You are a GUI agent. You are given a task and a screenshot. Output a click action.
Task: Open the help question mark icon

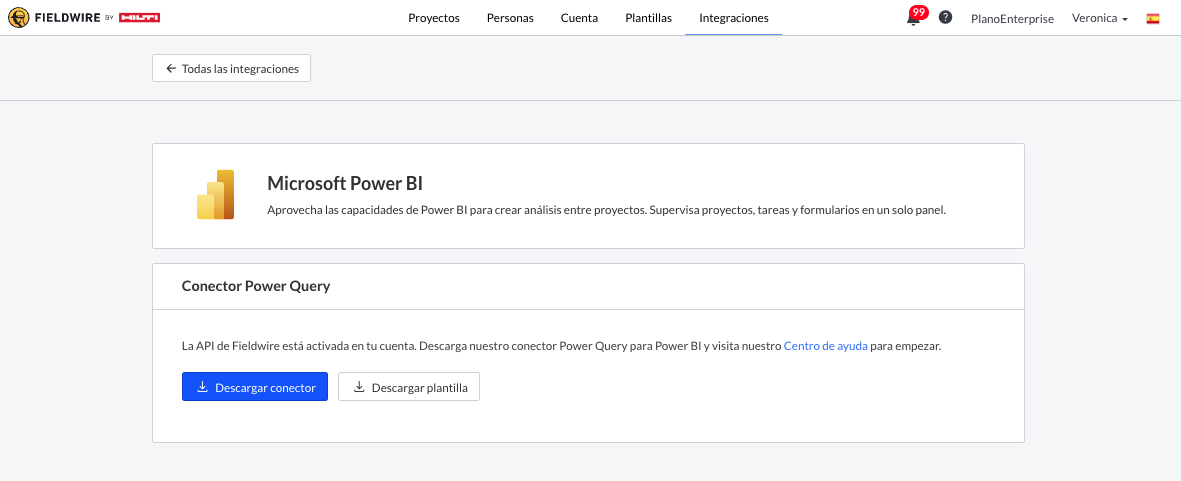[945, 17]
